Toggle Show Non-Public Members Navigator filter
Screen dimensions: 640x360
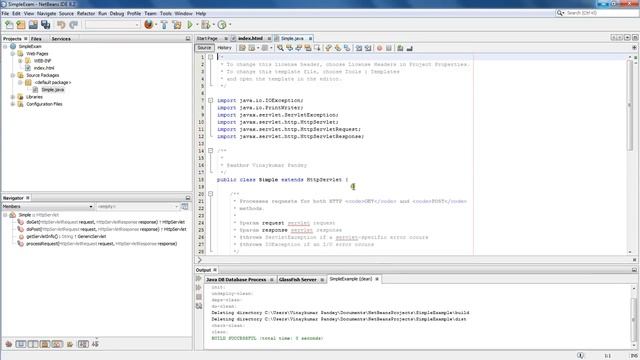45,344
